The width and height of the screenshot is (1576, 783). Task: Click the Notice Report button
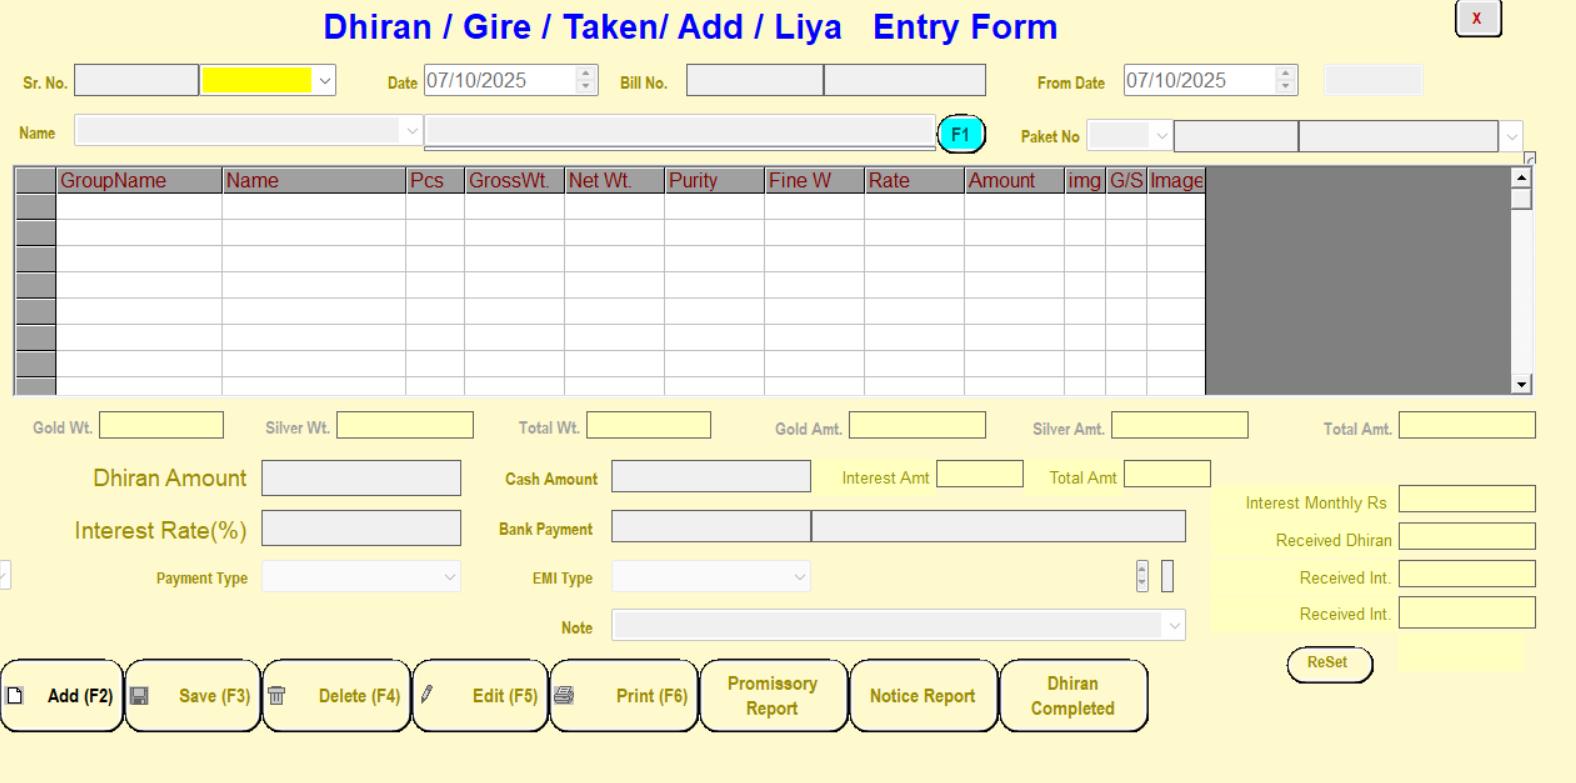(x=922, y=696)
